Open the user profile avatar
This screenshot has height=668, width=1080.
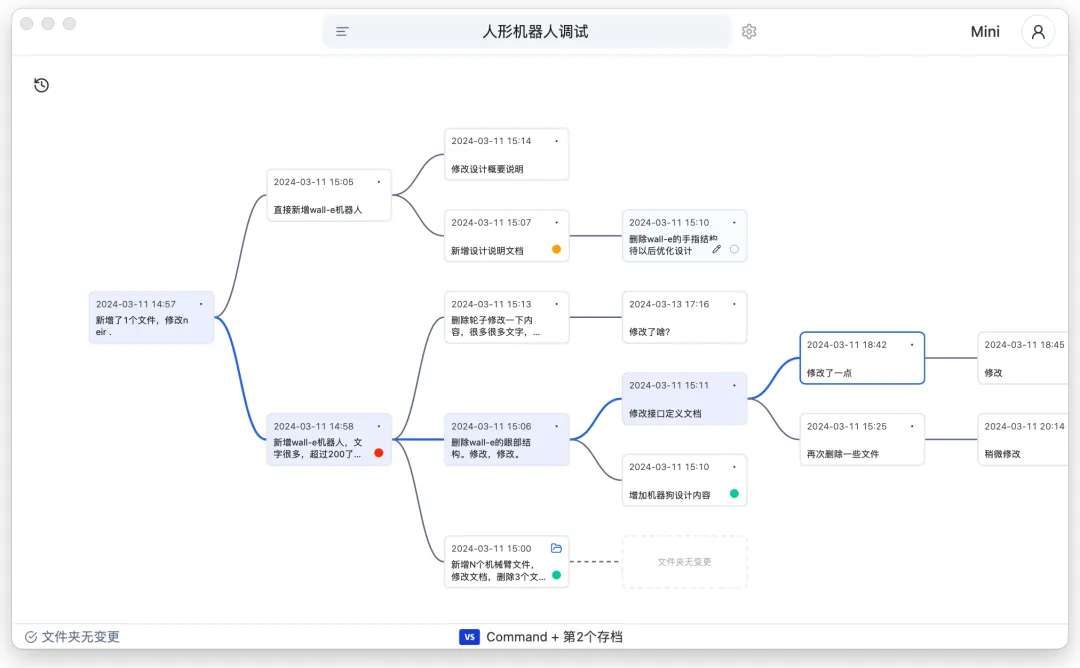1038,32
